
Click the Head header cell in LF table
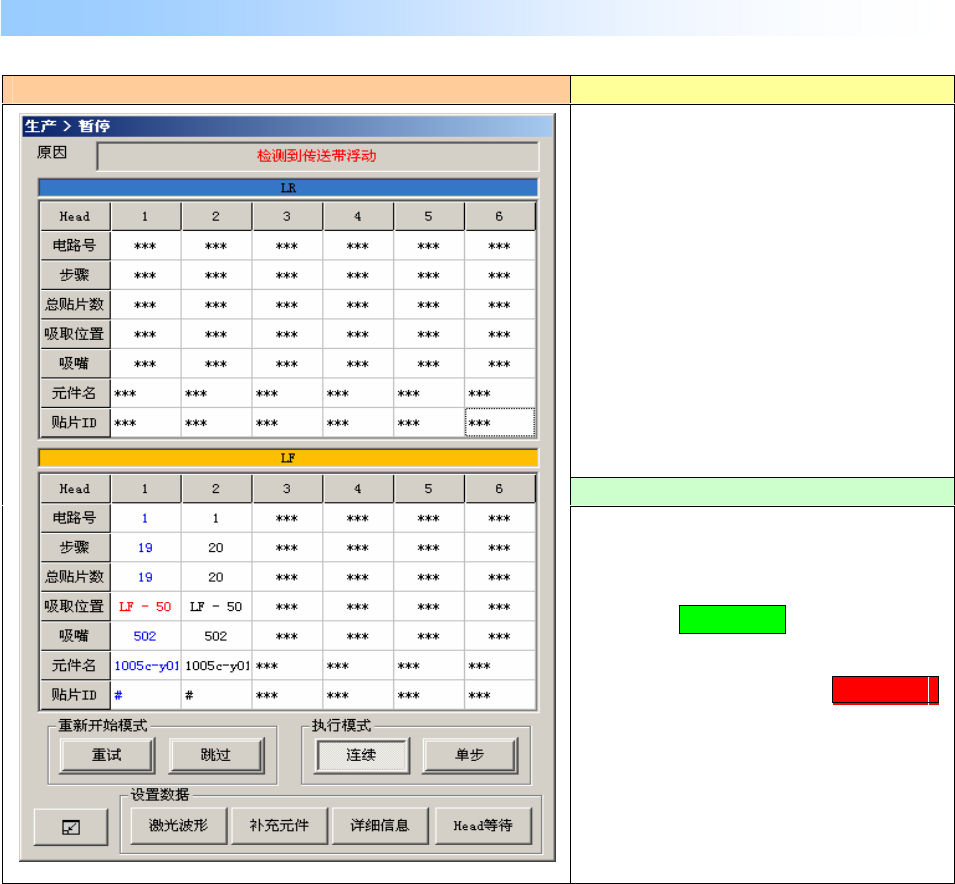[75, 489]
